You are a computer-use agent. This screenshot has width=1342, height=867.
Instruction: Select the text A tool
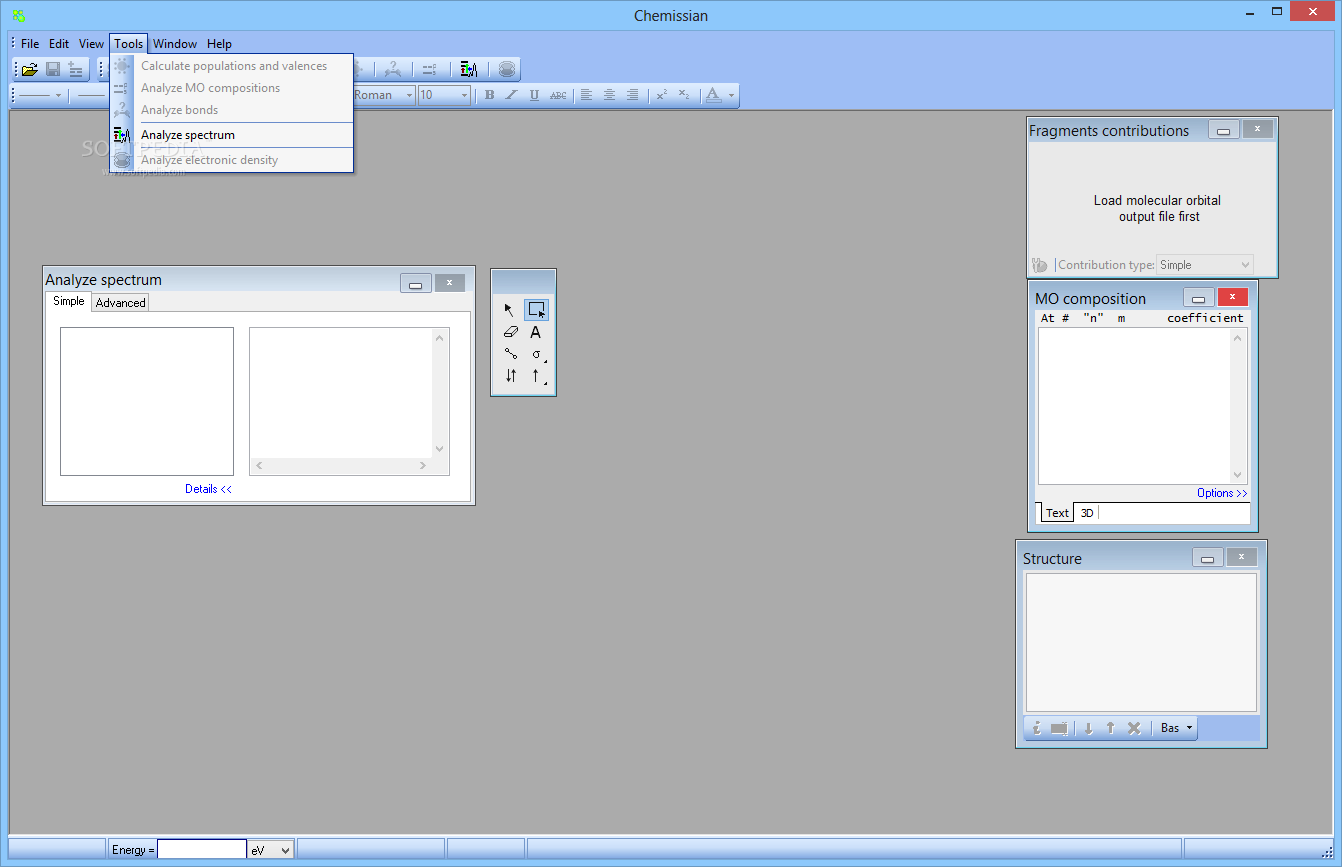point(536,332)
